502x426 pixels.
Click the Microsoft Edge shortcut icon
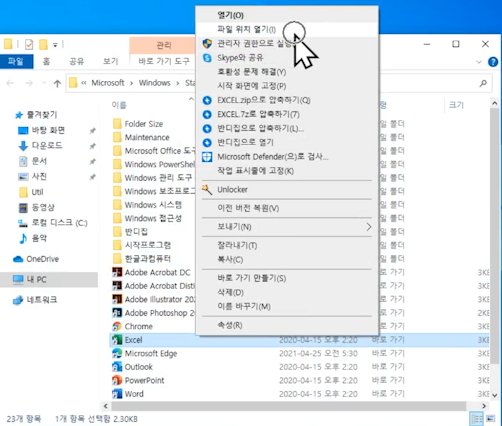tap(117, 353)
